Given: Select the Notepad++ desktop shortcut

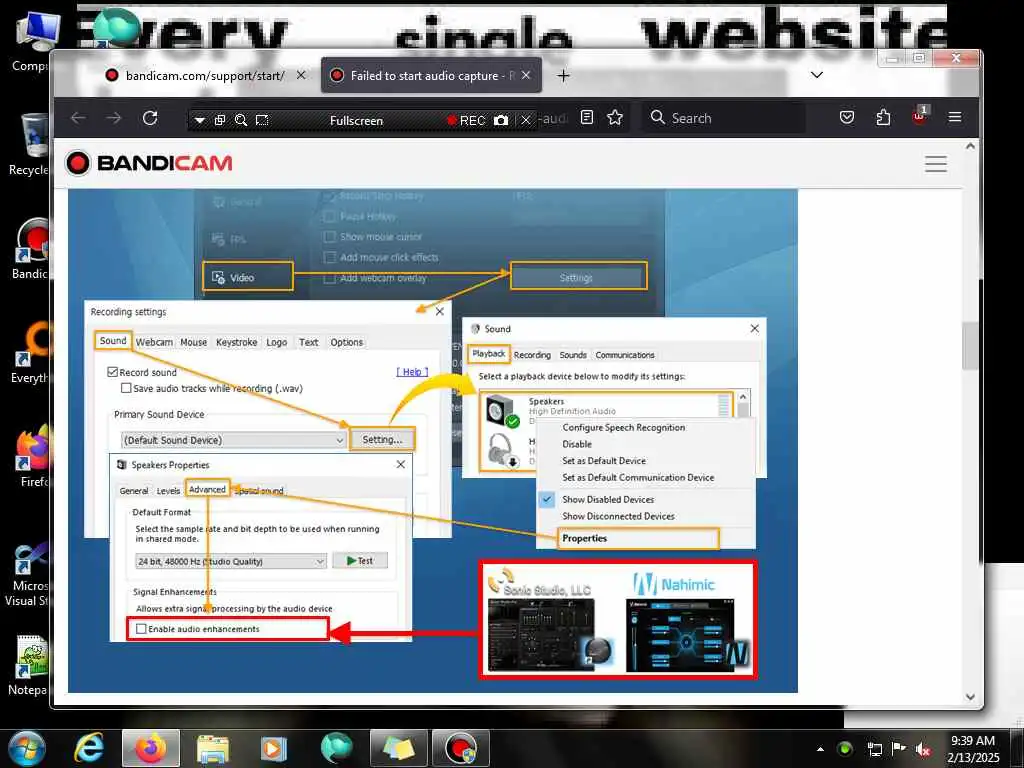Looking at the screenshot, I should 27,665.
